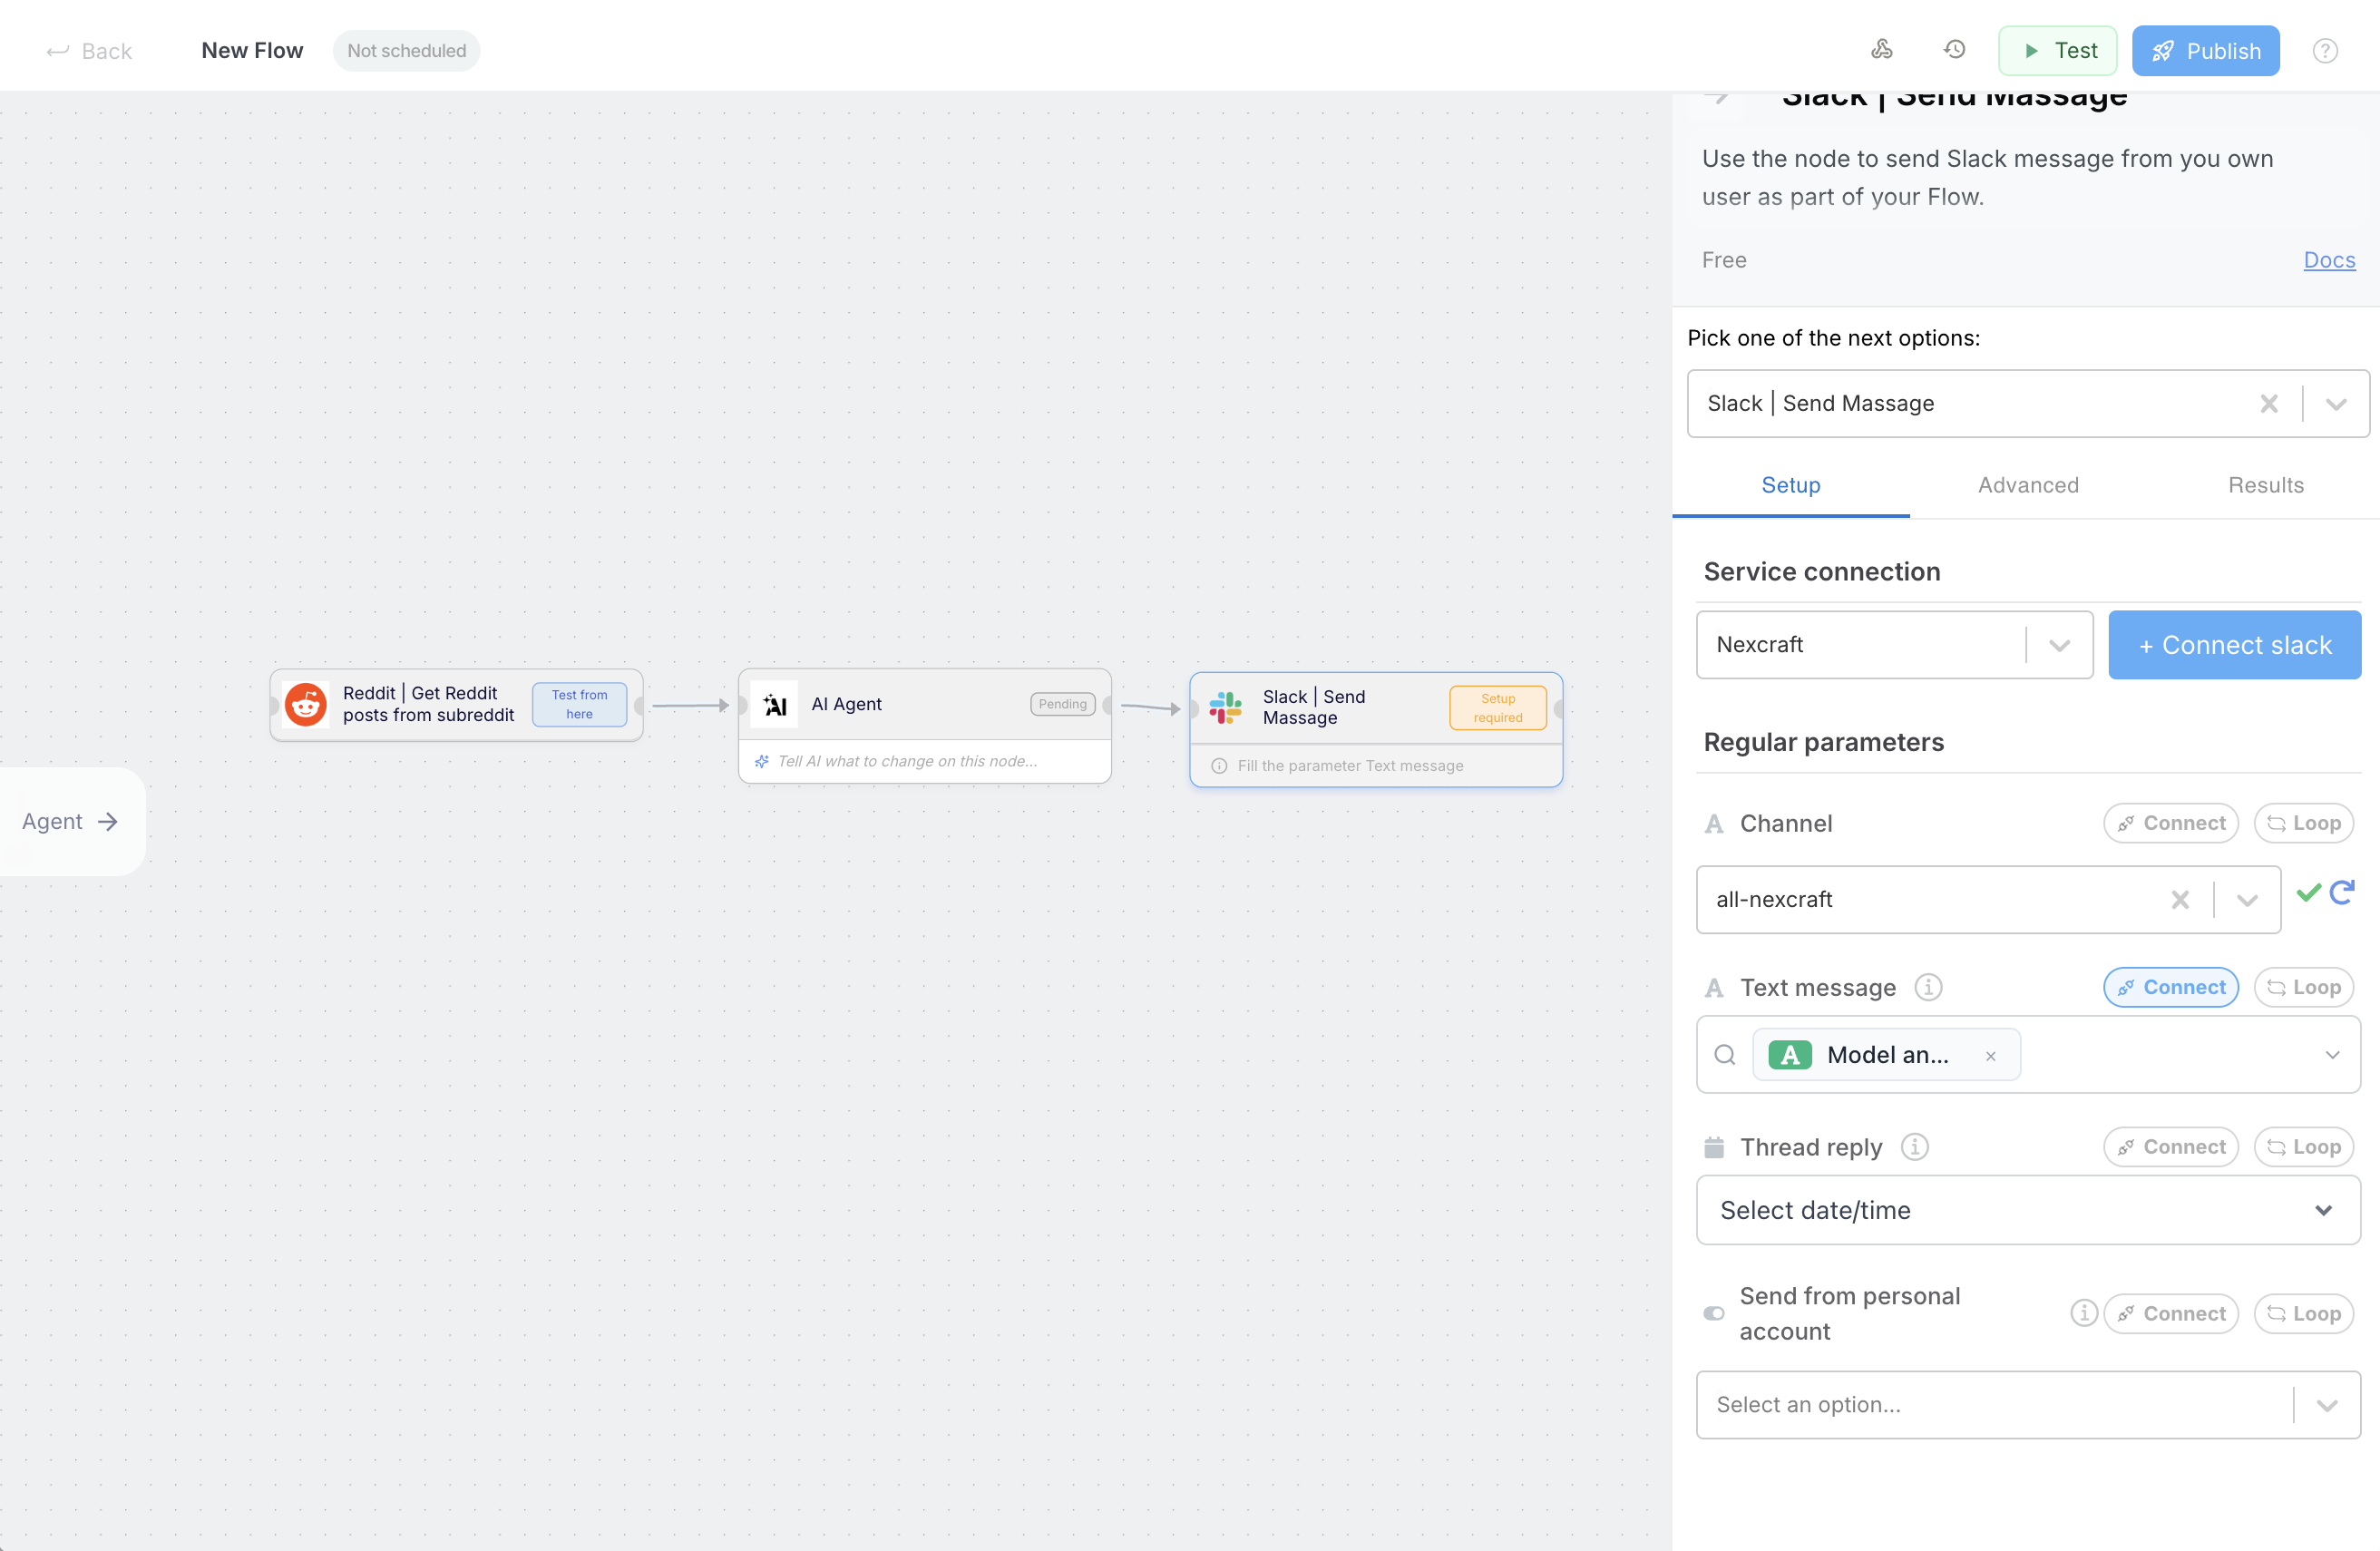Image resolution: width=2380 pixels, height=1551 pixels.
Task: Remove the Model answer chip from Text message
Action: click(1990, 1056)
